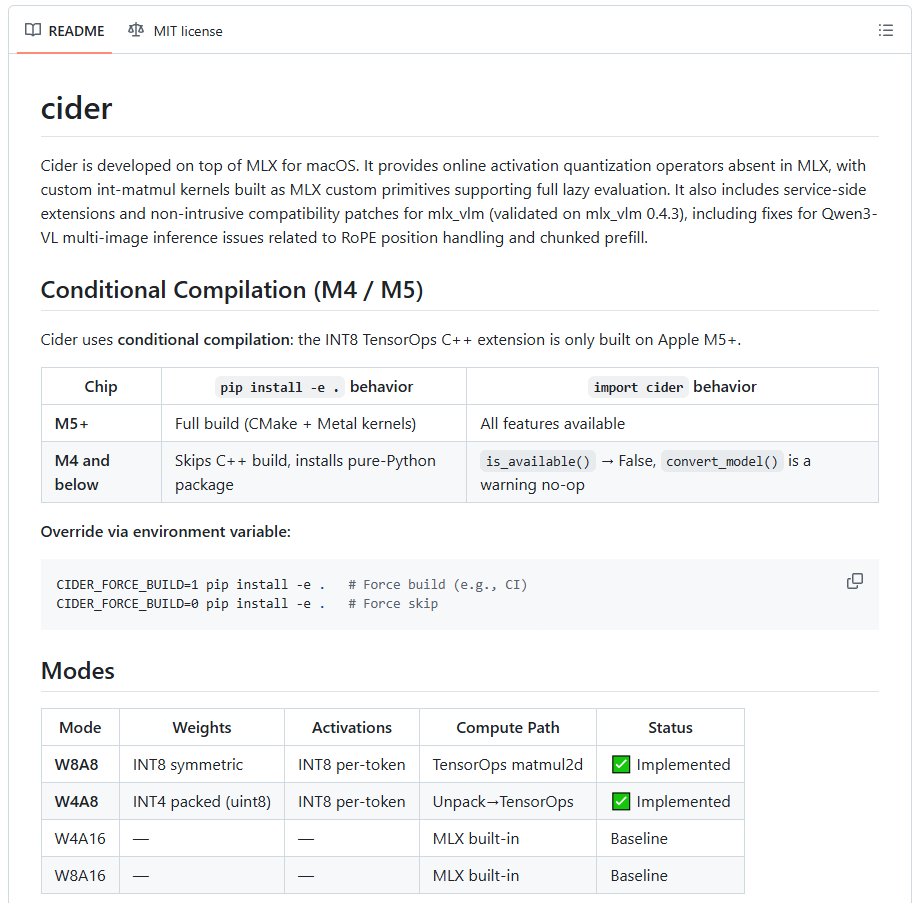Select the "cider" main heading

coord(76,109)
